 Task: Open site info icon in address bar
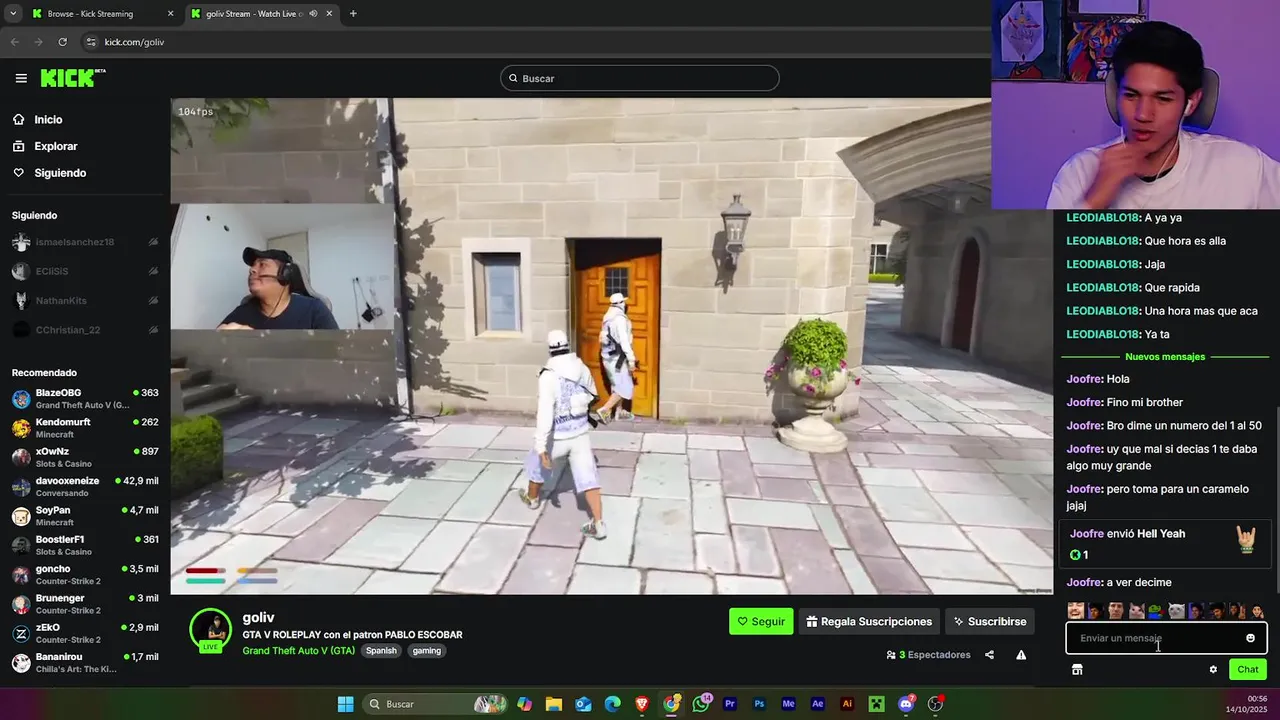point(91,42)
